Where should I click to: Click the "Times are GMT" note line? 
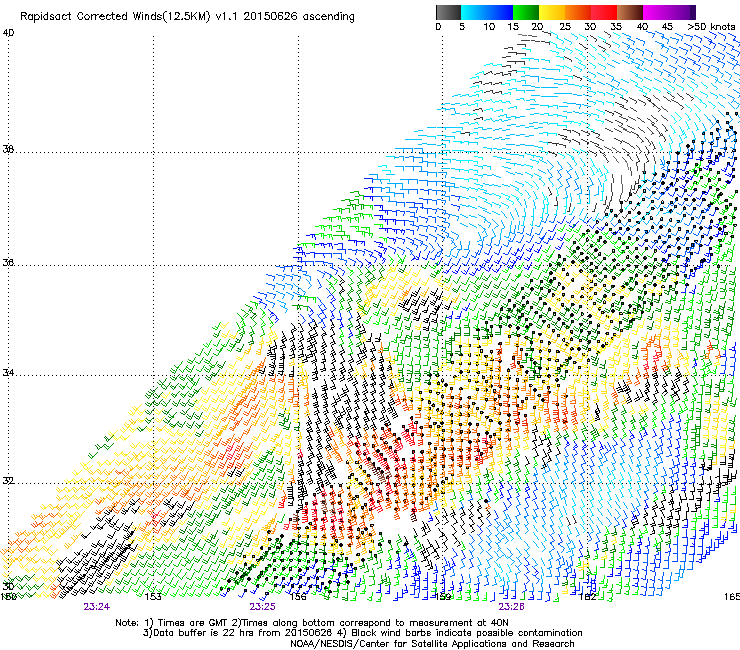pos(312,623)
